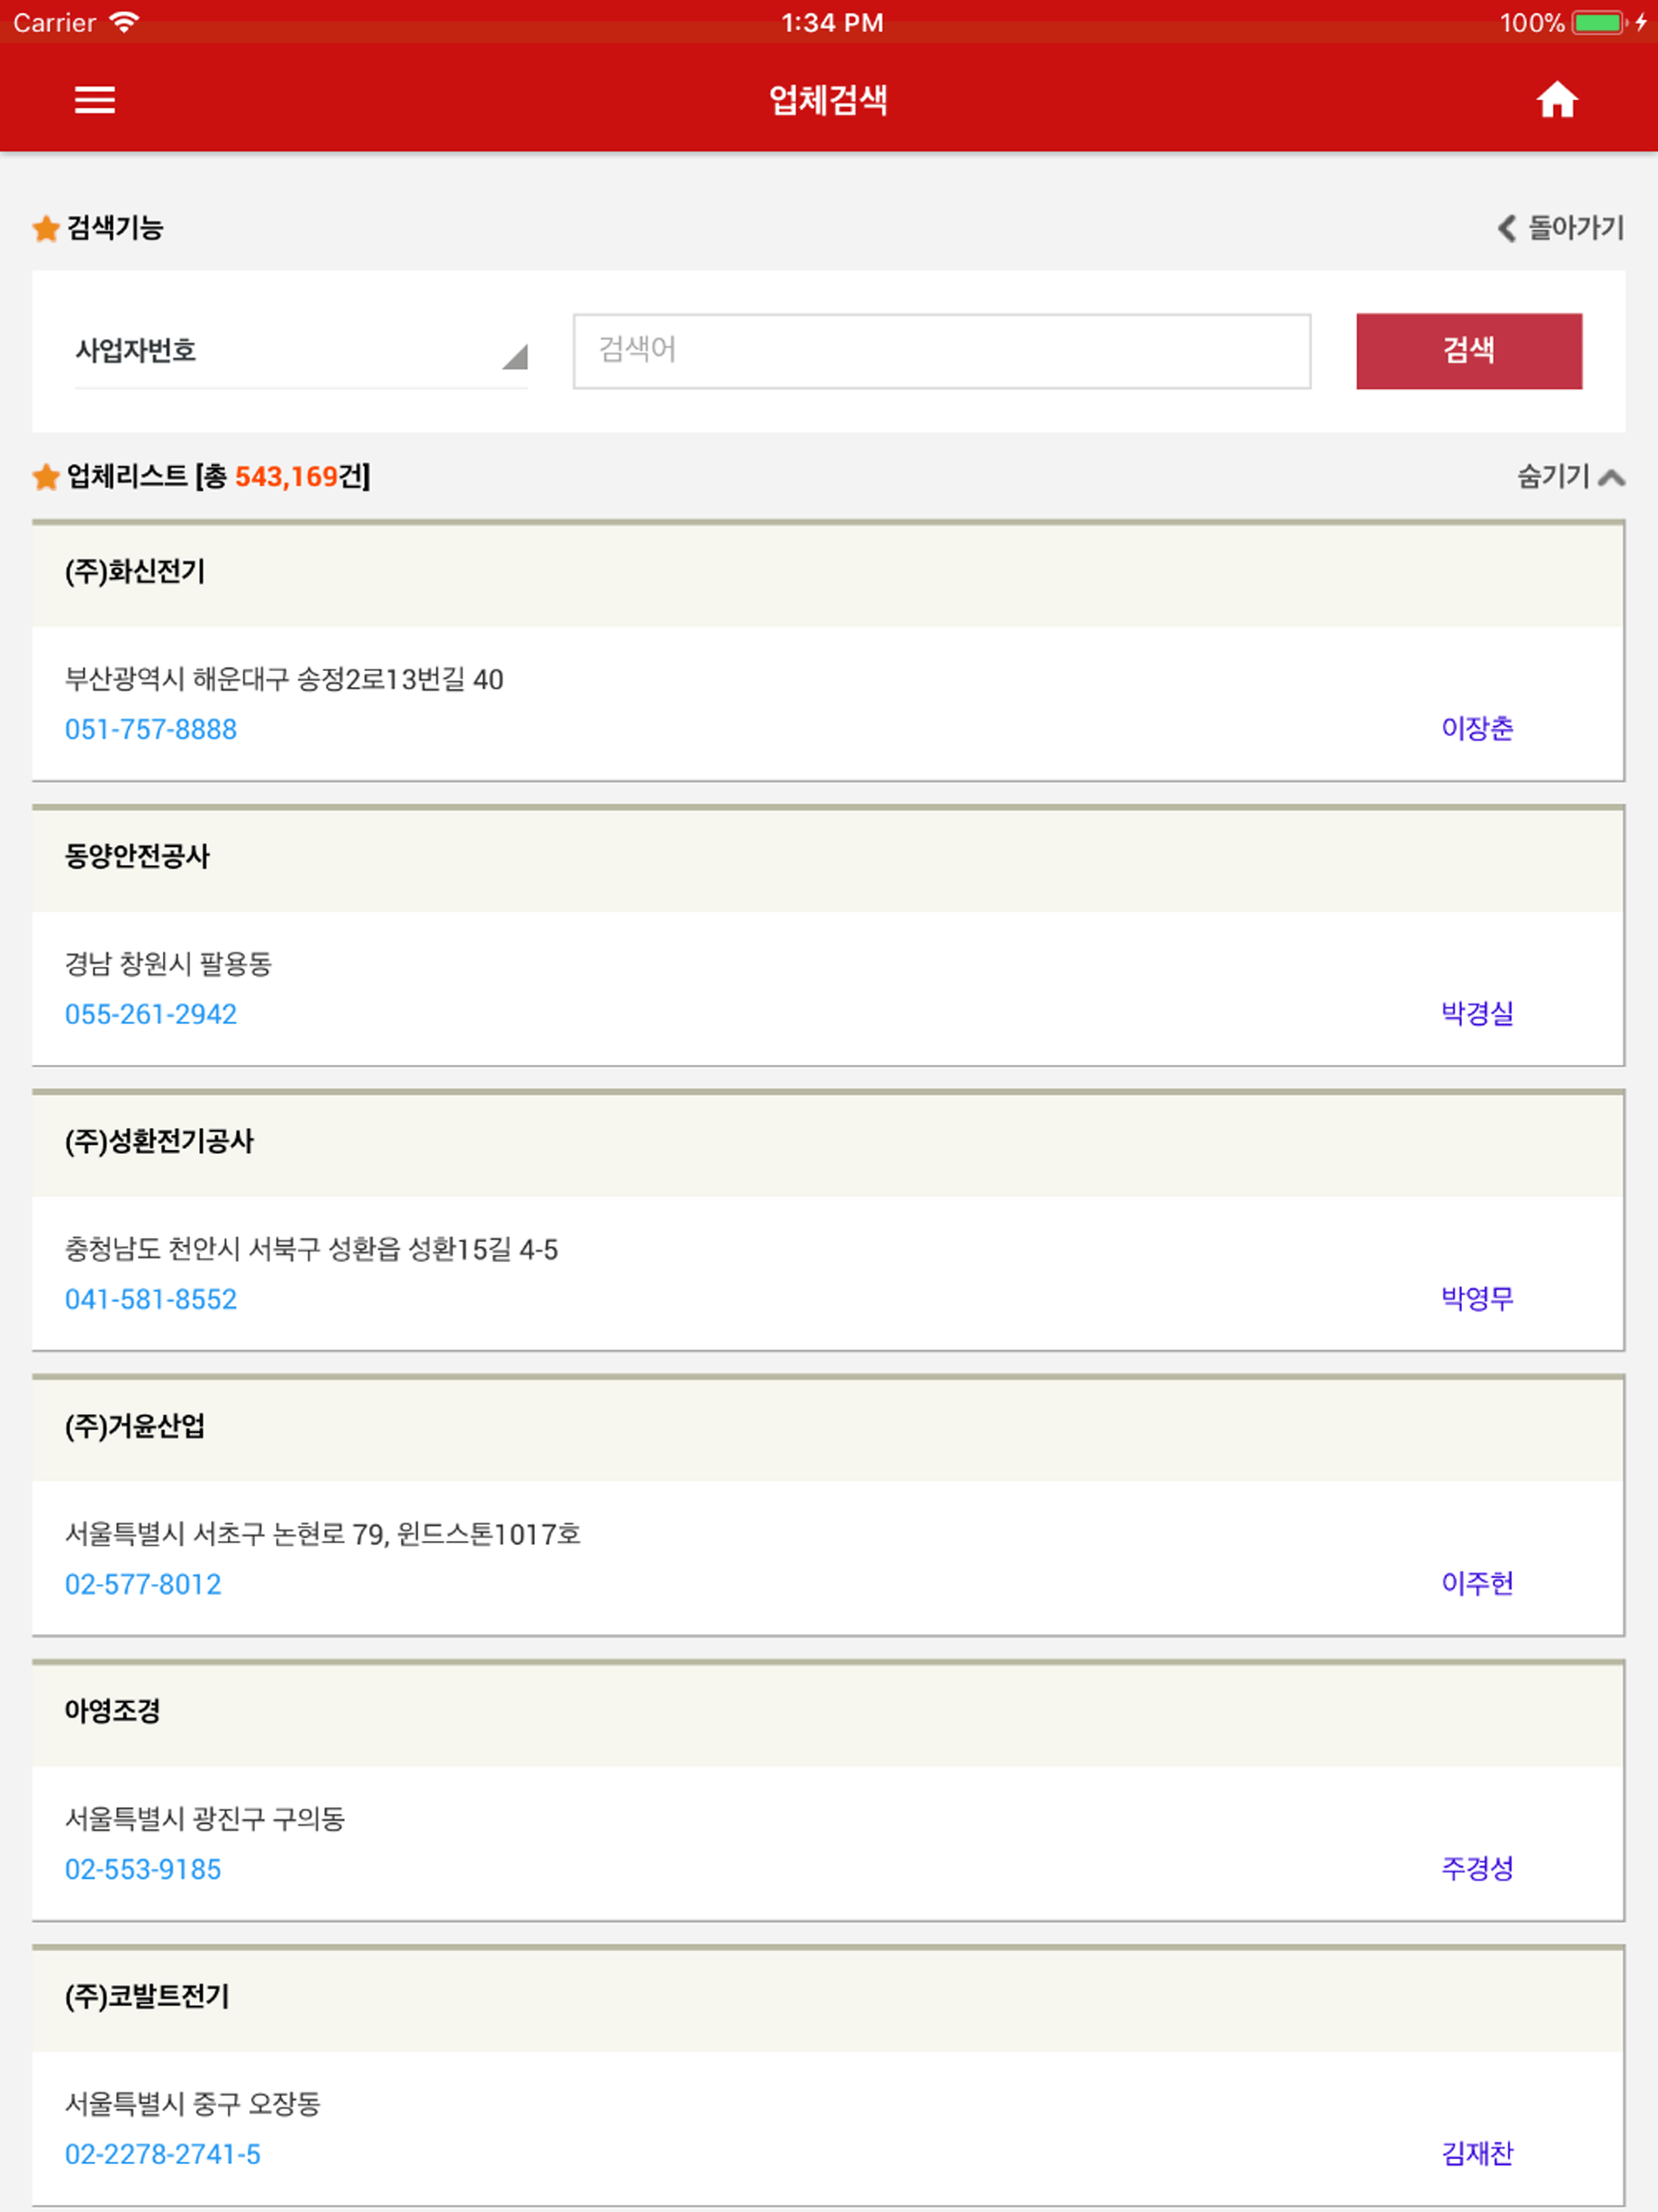Tap the Wi-Fi icon in status bar
Viewport: 1658px width, 2212px height.
124,22
